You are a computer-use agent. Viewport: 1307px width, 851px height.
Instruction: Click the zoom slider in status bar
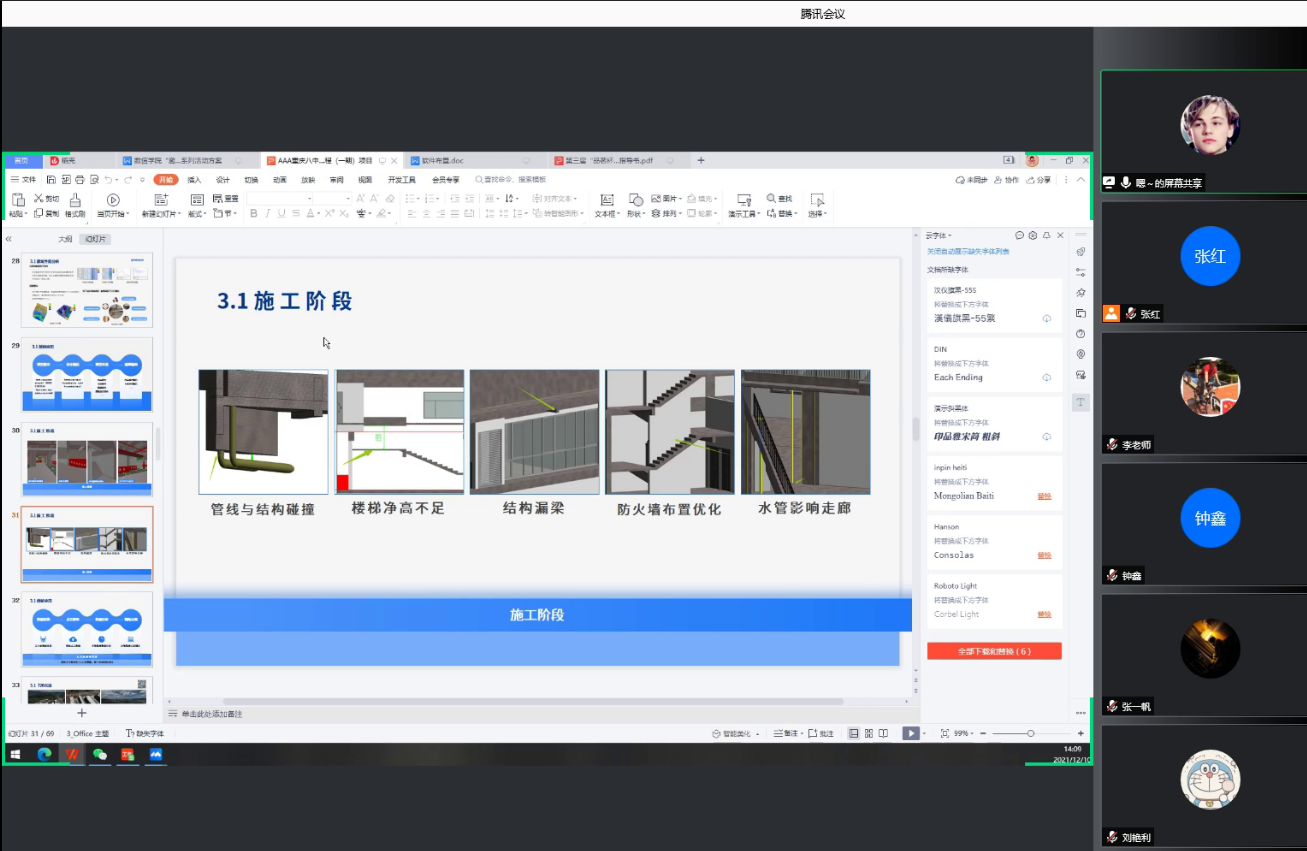point(1031,734)
